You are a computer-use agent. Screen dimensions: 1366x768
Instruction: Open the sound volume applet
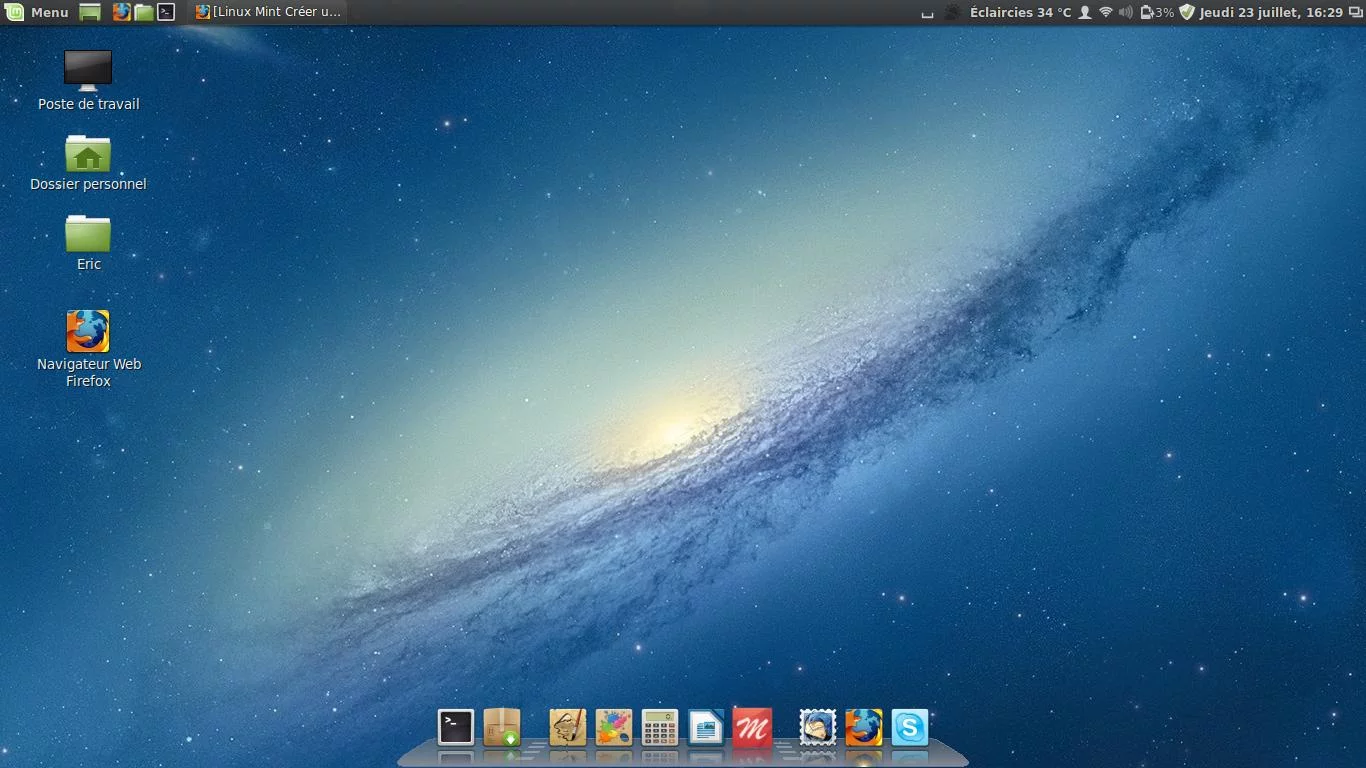coord(1126,12)
